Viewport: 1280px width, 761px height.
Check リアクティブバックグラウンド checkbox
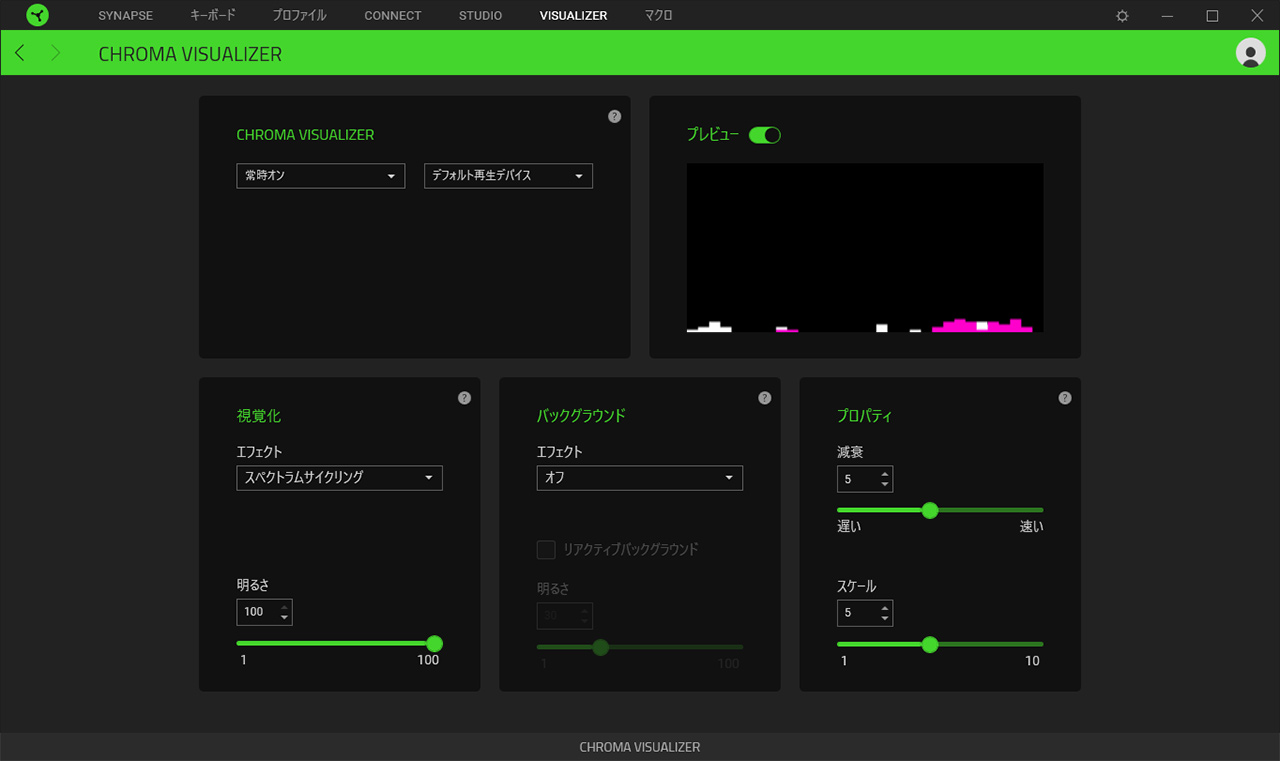[546, 549]
